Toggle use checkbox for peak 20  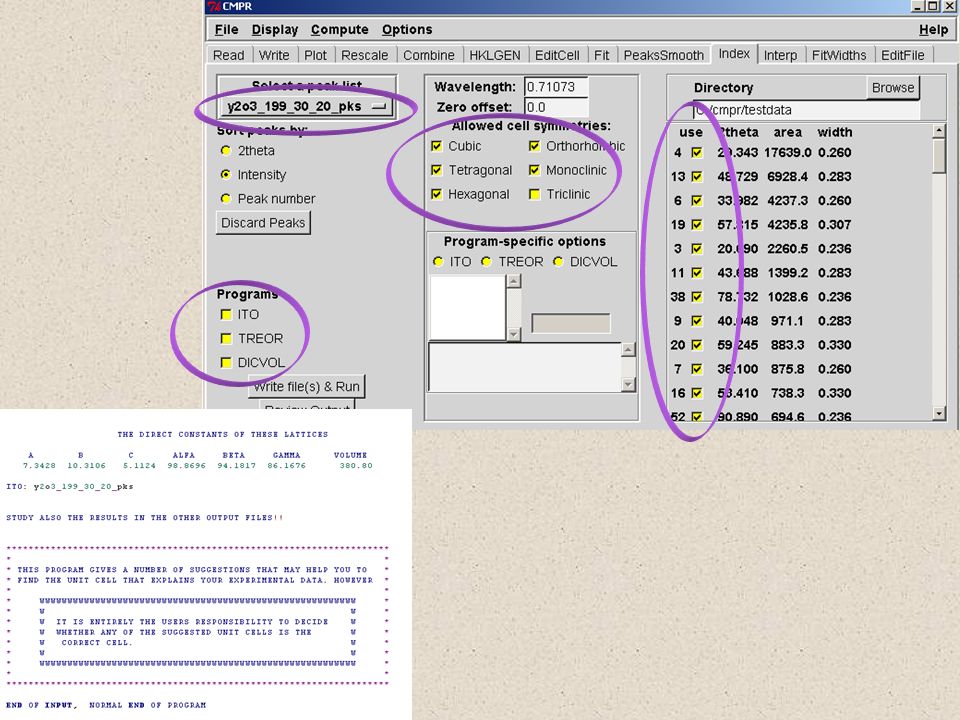coord(697,345)
